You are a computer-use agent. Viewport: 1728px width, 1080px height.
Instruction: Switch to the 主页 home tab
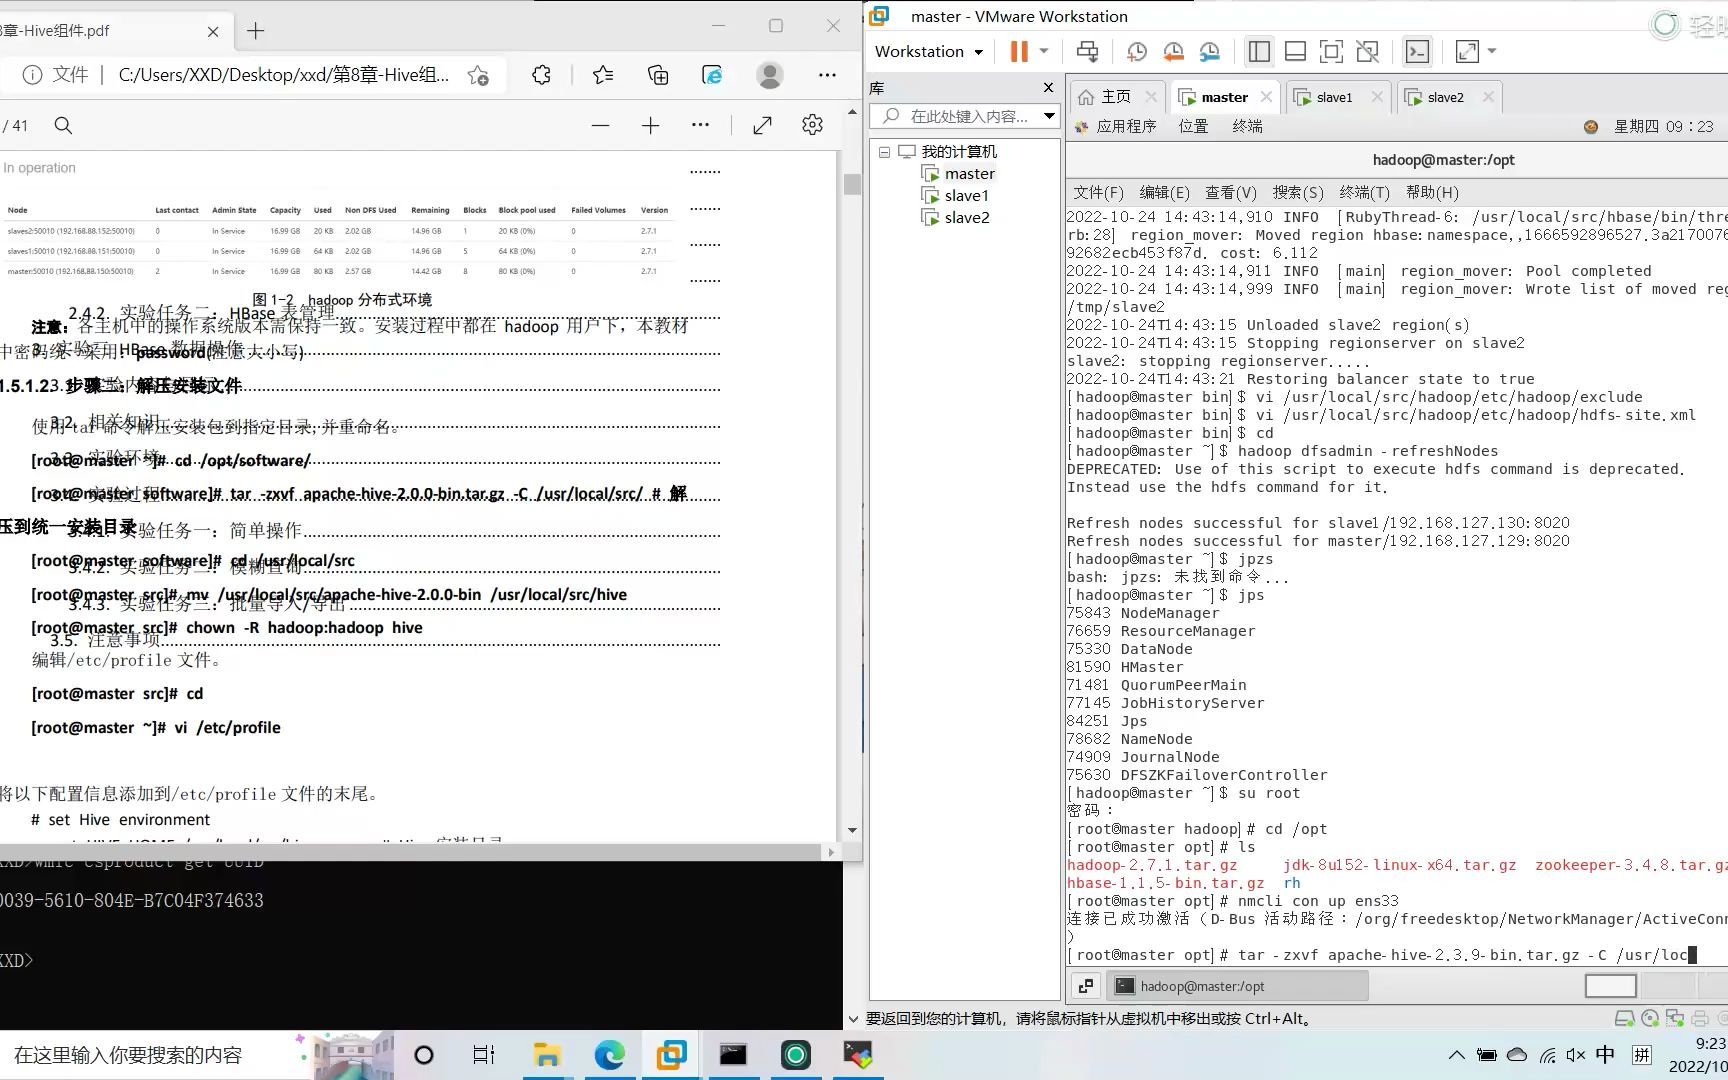pyautogui.click(x=1106, y=97)
